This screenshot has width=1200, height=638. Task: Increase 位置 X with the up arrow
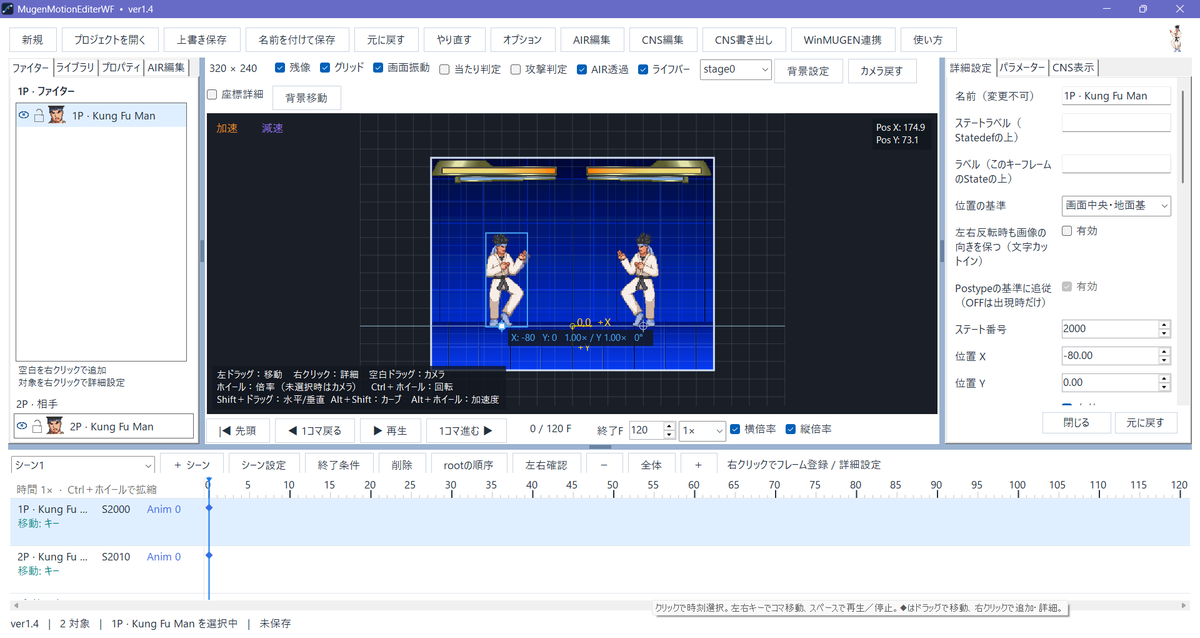[1164, 351]
